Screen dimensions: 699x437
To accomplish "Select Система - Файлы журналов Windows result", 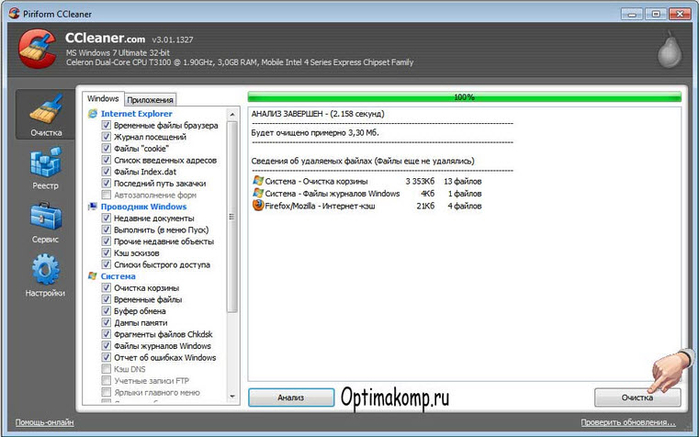I will [x=367, y=194].
